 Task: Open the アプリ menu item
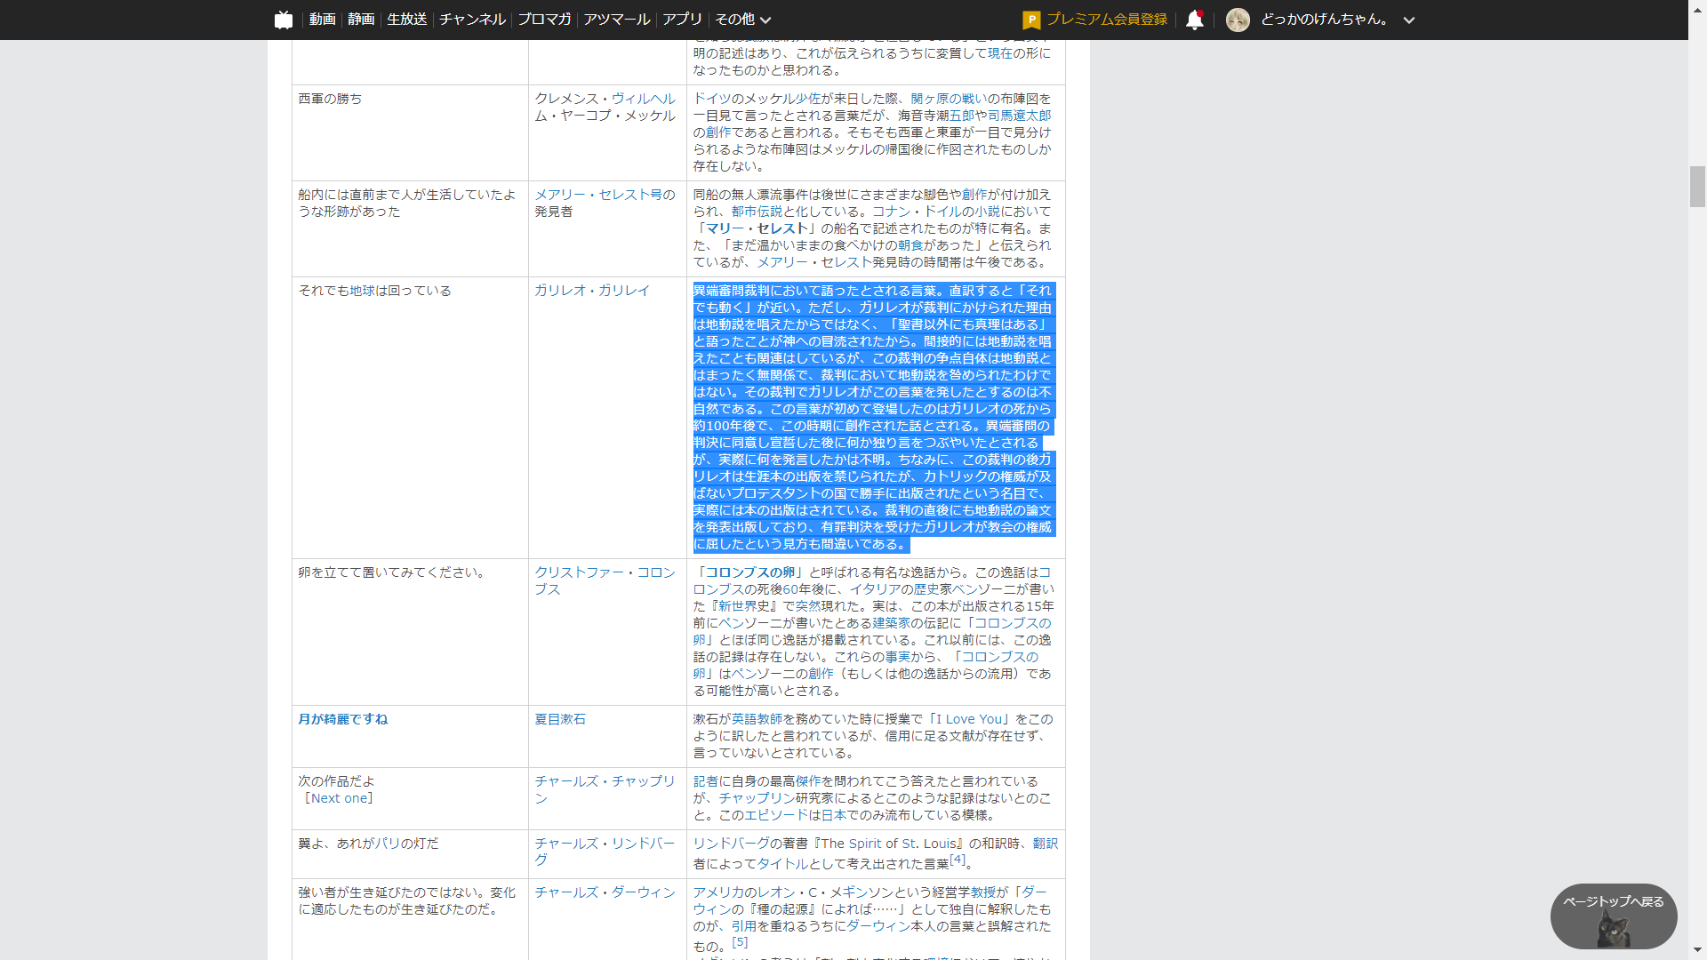[x=682, y=20]
